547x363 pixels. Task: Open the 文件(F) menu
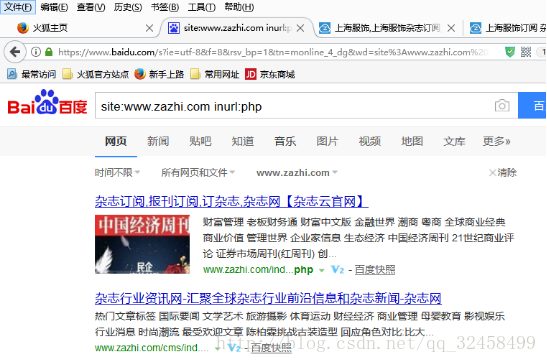pos(18,7)
